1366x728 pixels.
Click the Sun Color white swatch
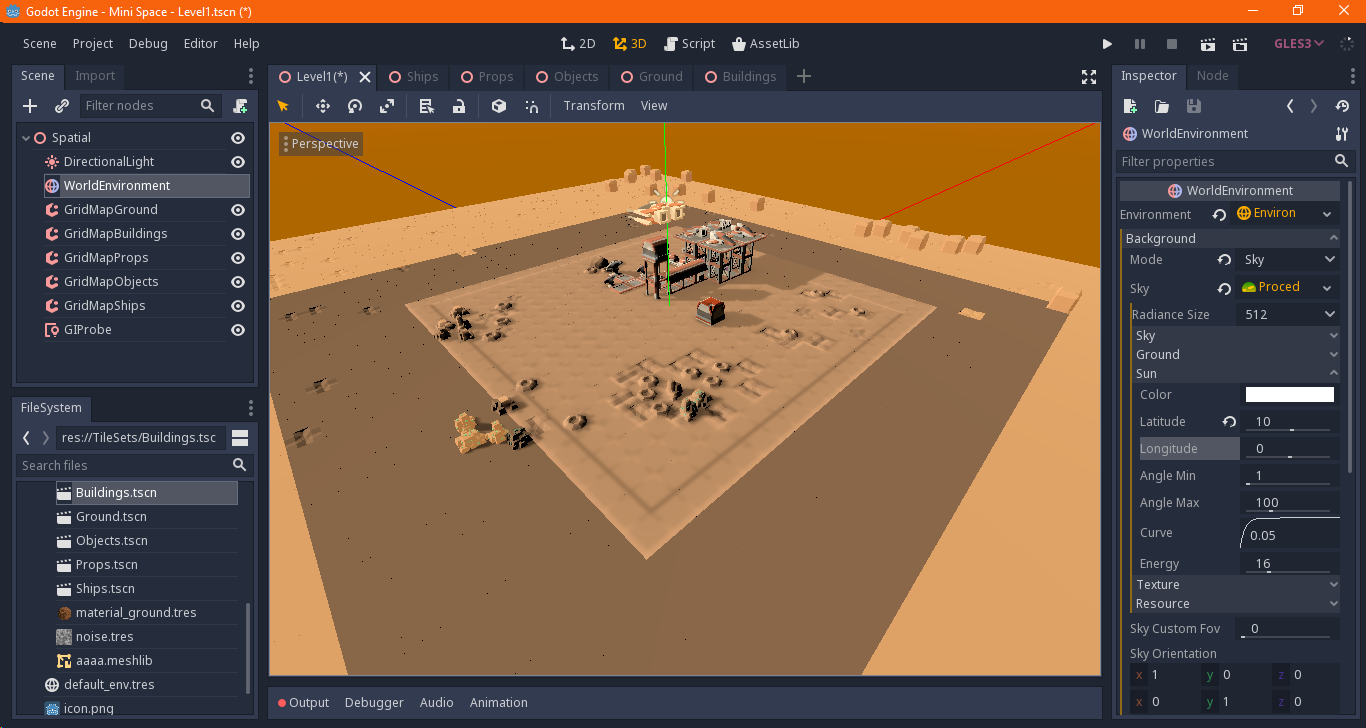(x=1289, y=394)
